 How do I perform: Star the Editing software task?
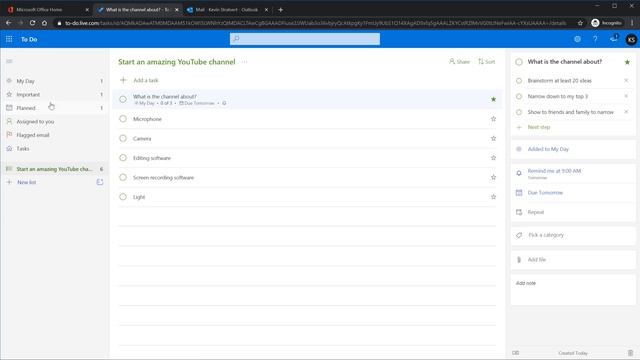[x=493, y=158]
